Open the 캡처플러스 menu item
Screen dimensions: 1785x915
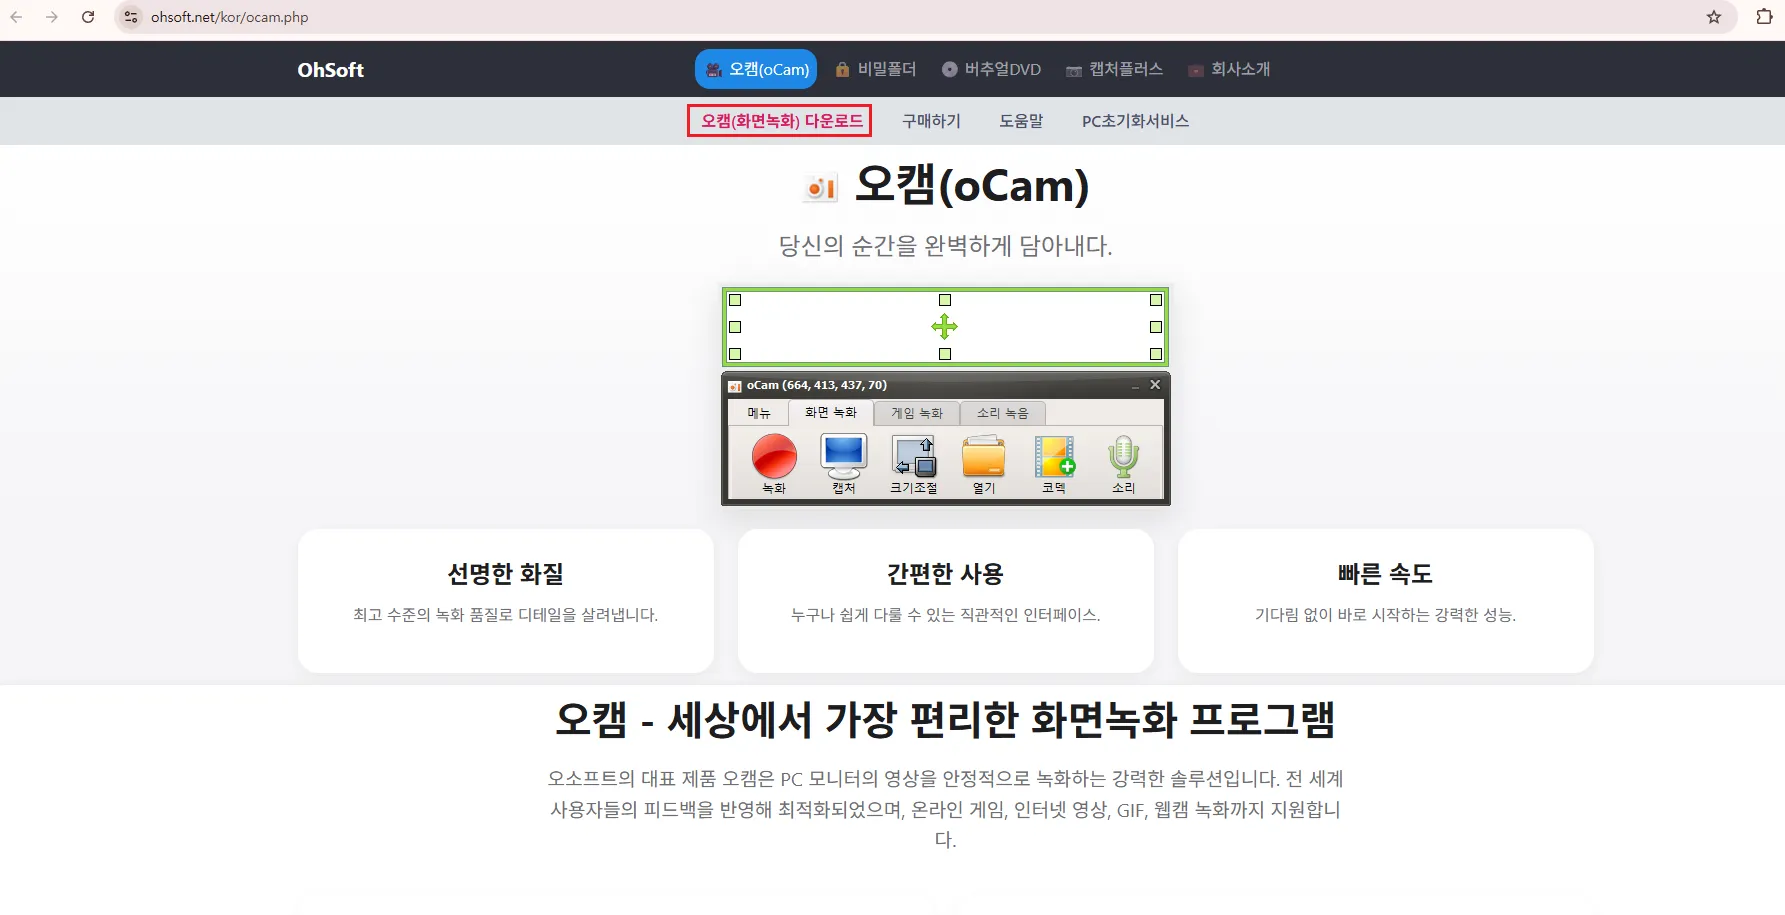(x=1114, y=69)
